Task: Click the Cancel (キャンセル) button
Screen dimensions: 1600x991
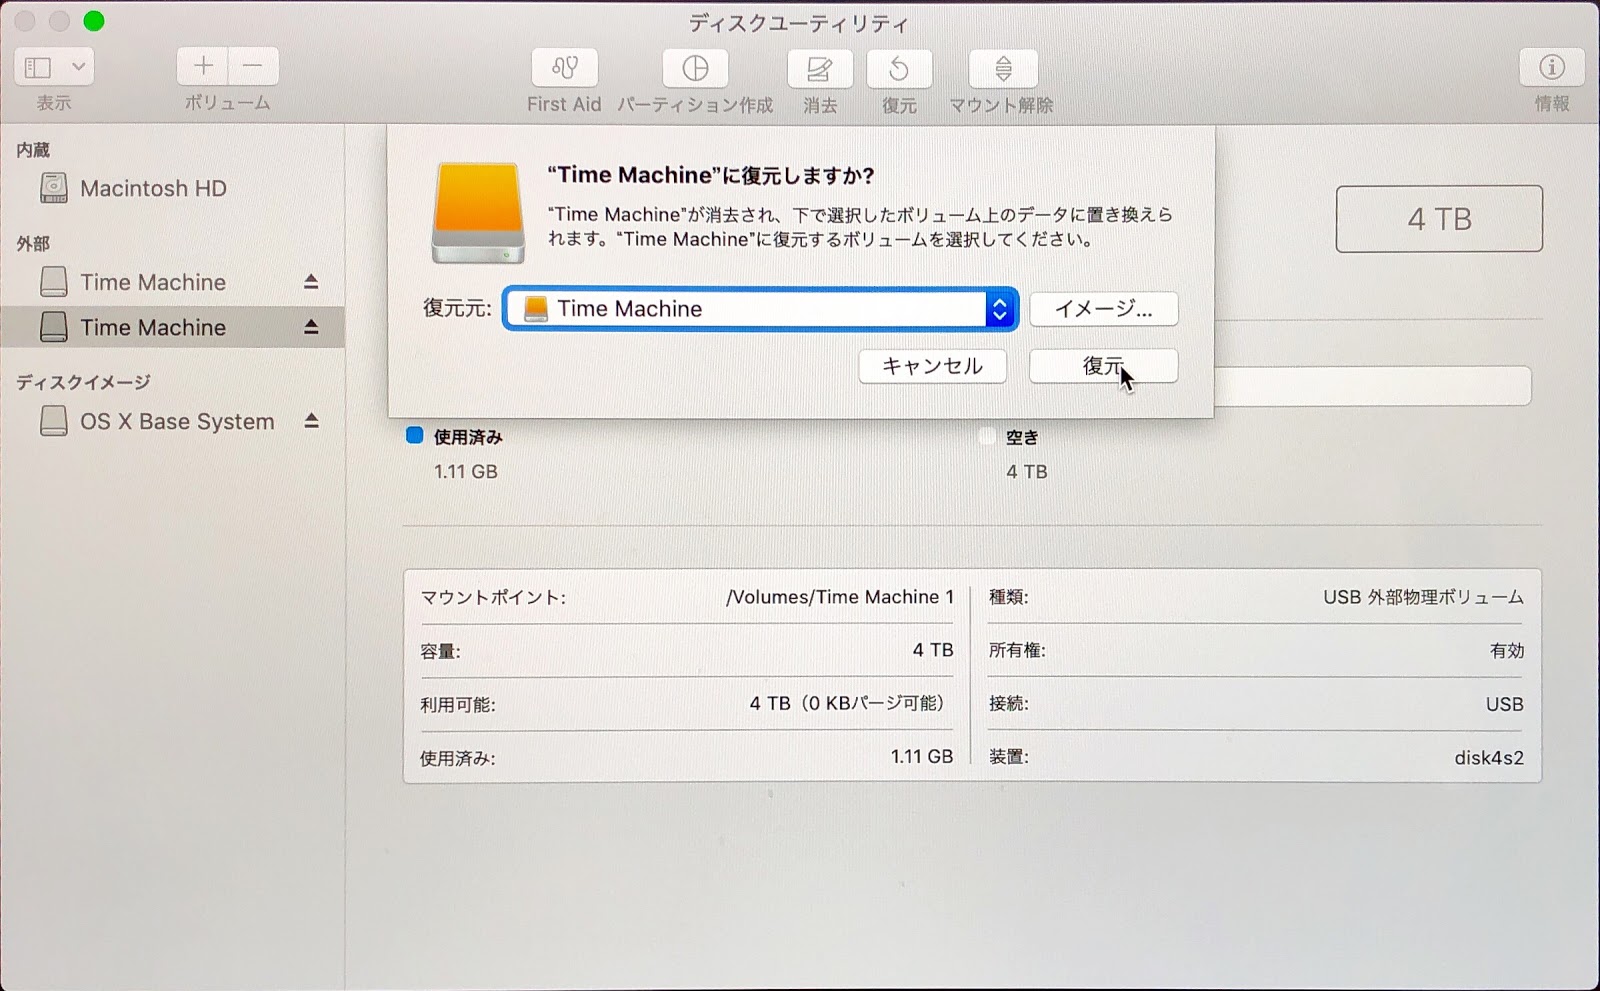Action: (932, 366)
